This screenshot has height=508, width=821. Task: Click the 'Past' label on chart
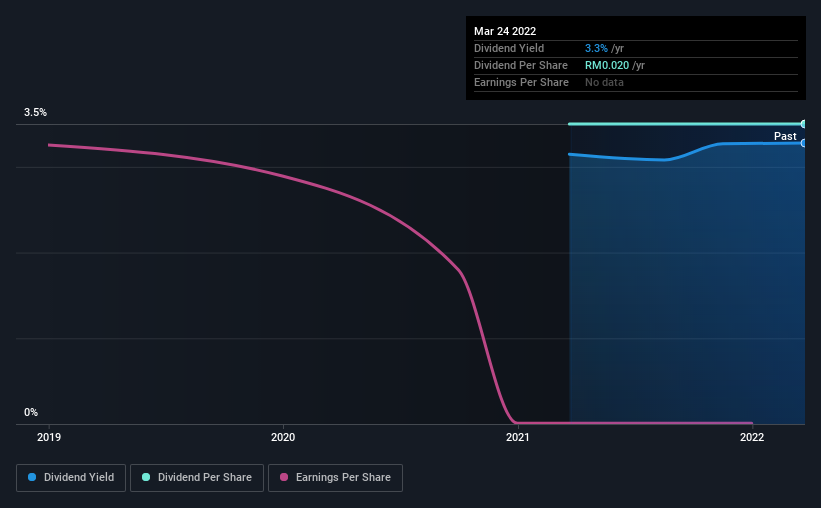pos(785,136)
